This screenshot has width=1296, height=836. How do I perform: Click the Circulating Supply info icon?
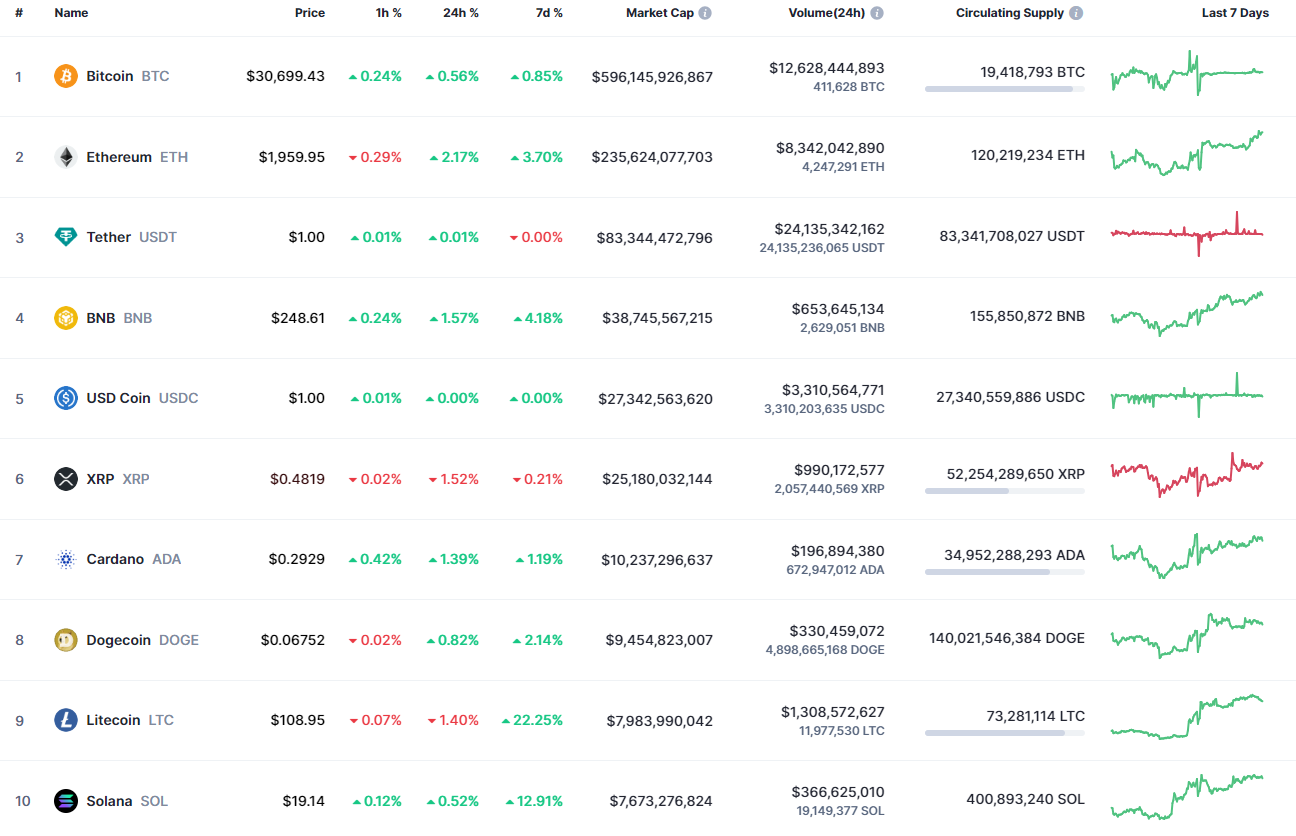coord(1076,13)
